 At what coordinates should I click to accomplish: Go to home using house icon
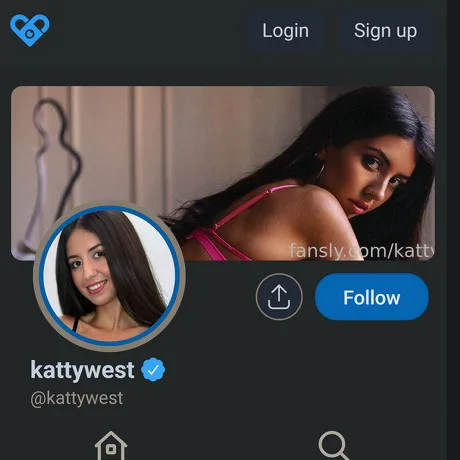click(x=111, y=446)
